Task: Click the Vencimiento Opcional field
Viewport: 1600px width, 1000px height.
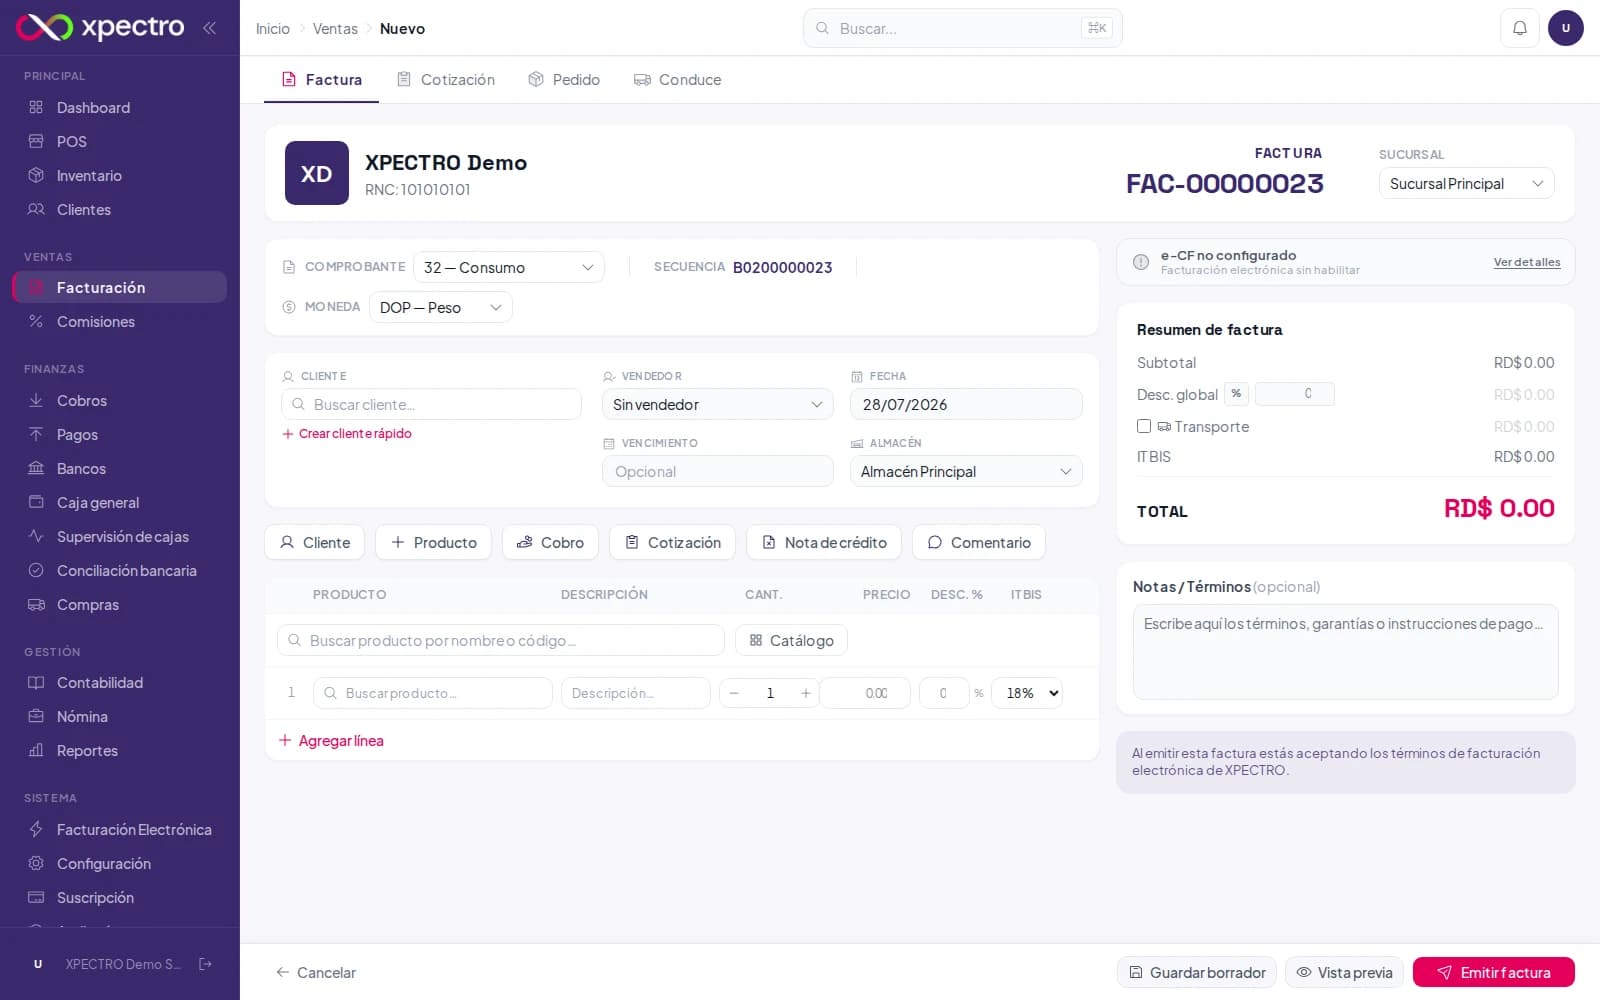Action: click(718, 471)
